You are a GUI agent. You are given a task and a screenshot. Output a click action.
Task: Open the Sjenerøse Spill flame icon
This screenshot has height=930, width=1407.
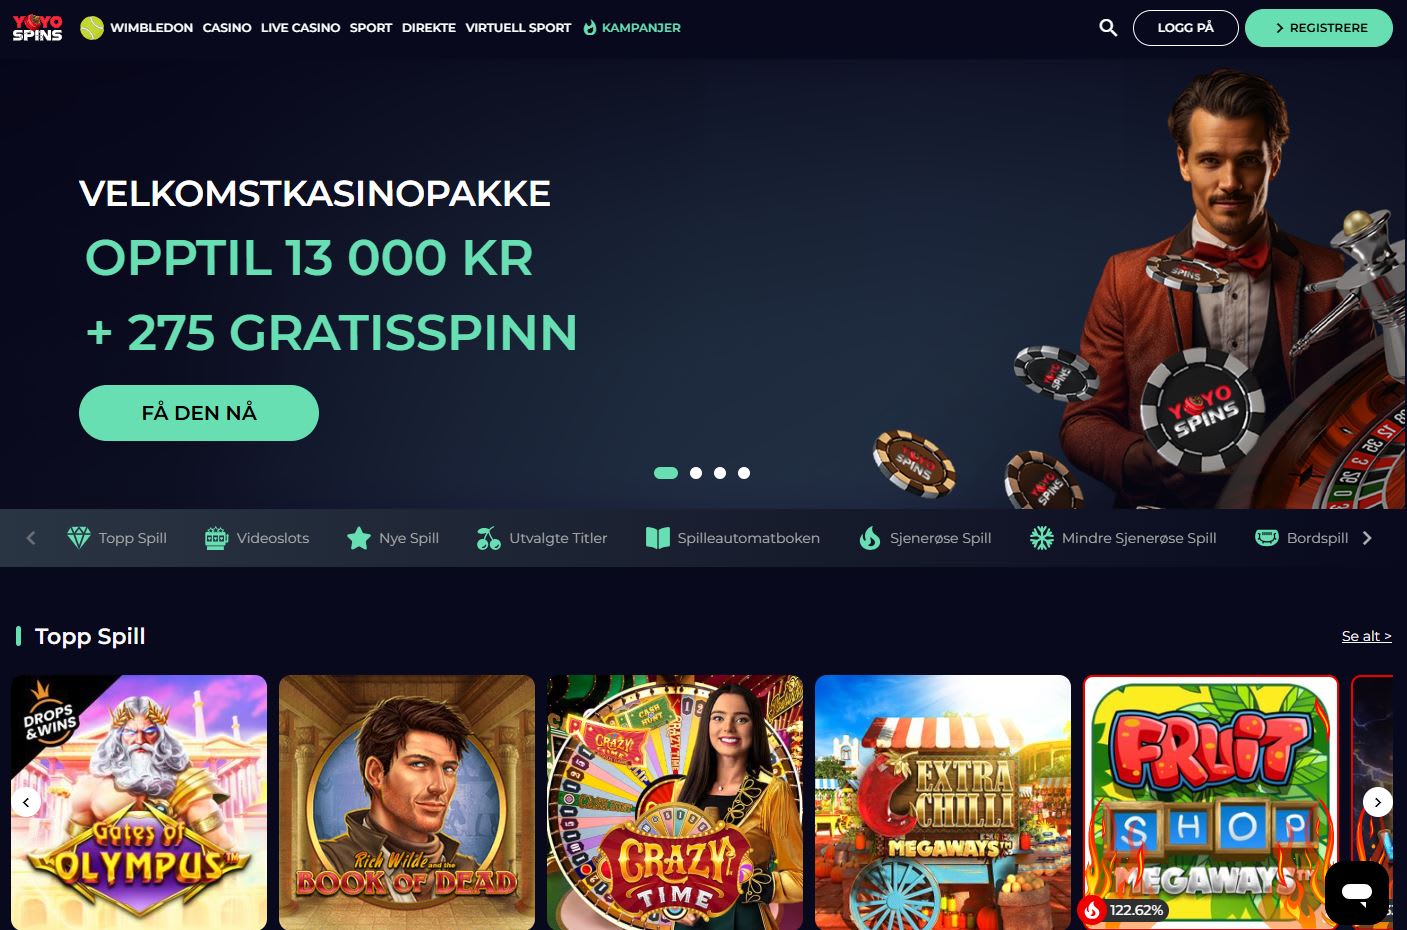coord(870,538)
